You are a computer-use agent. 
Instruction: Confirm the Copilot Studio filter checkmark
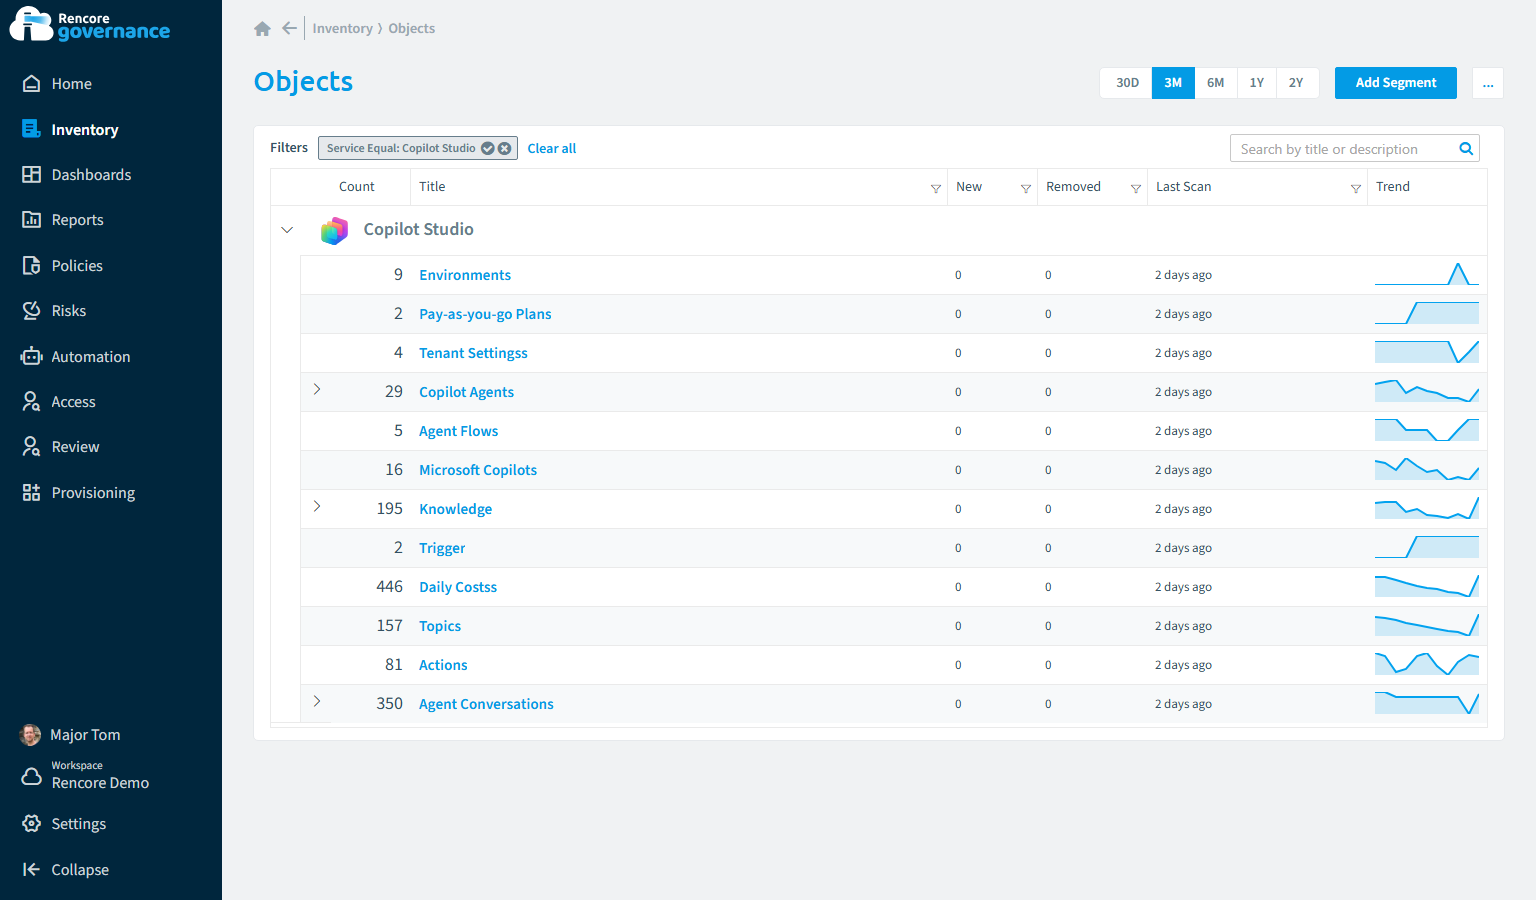click(x=488, y=148)
